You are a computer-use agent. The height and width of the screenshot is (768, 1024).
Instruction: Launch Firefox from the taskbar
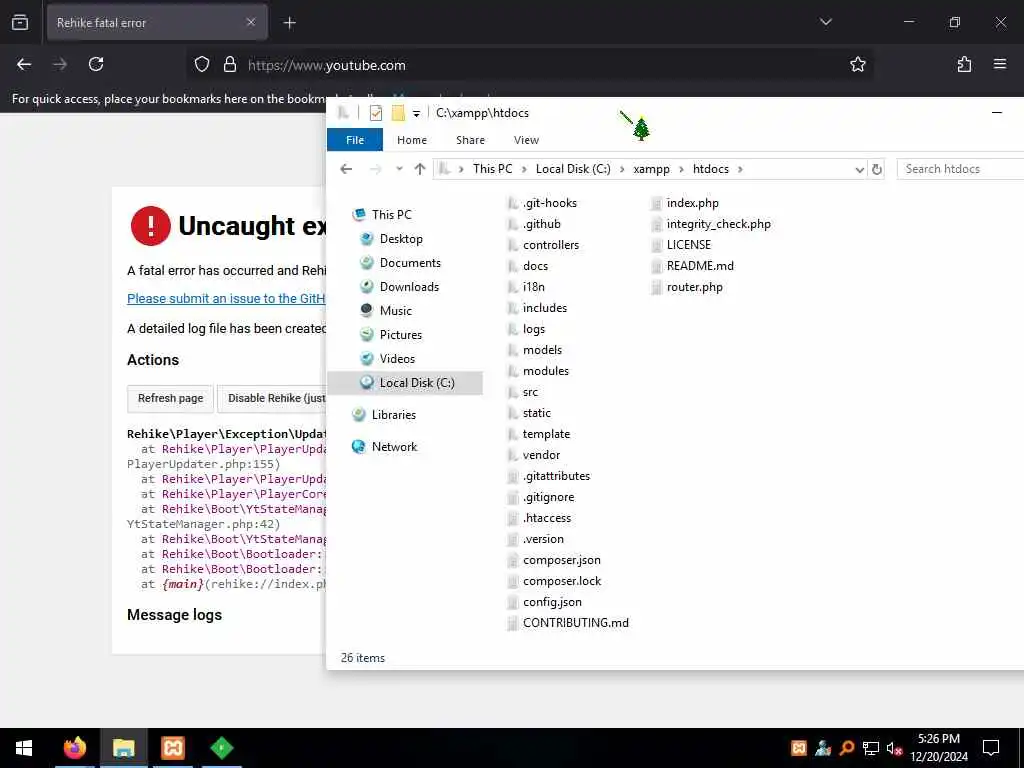point(74,748)
